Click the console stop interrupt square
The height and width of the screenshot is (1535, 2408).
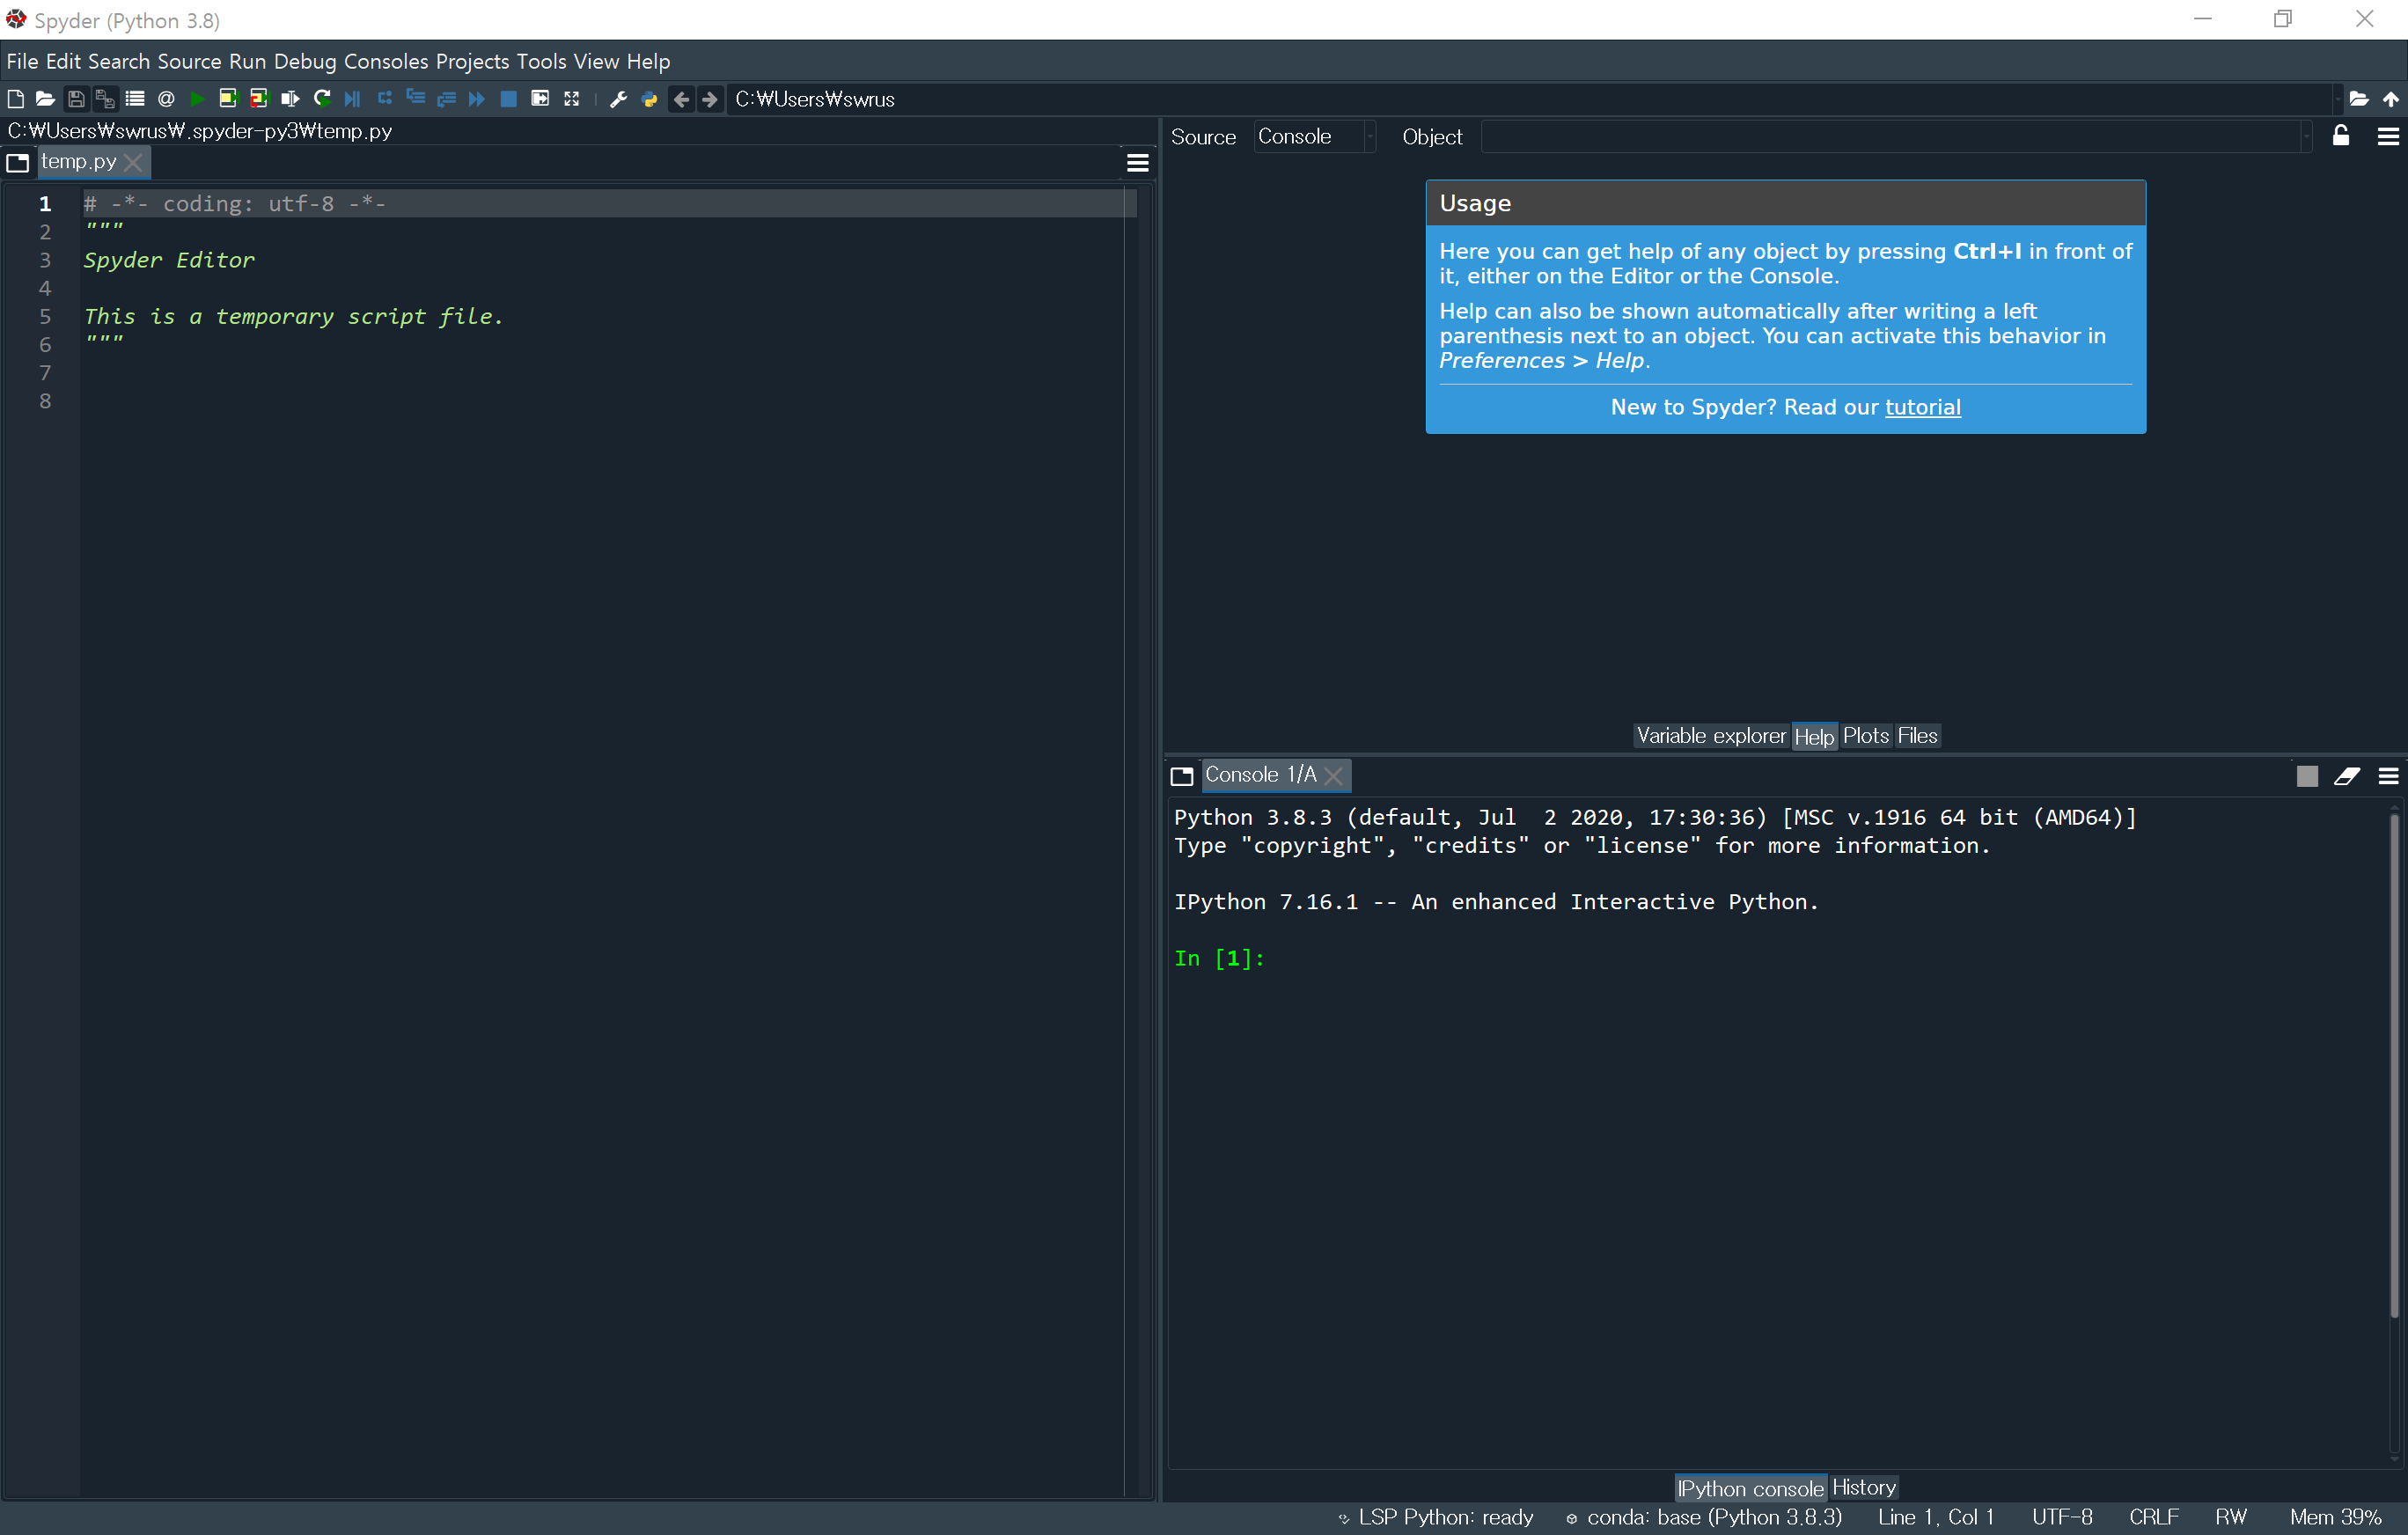(2306, 776)
